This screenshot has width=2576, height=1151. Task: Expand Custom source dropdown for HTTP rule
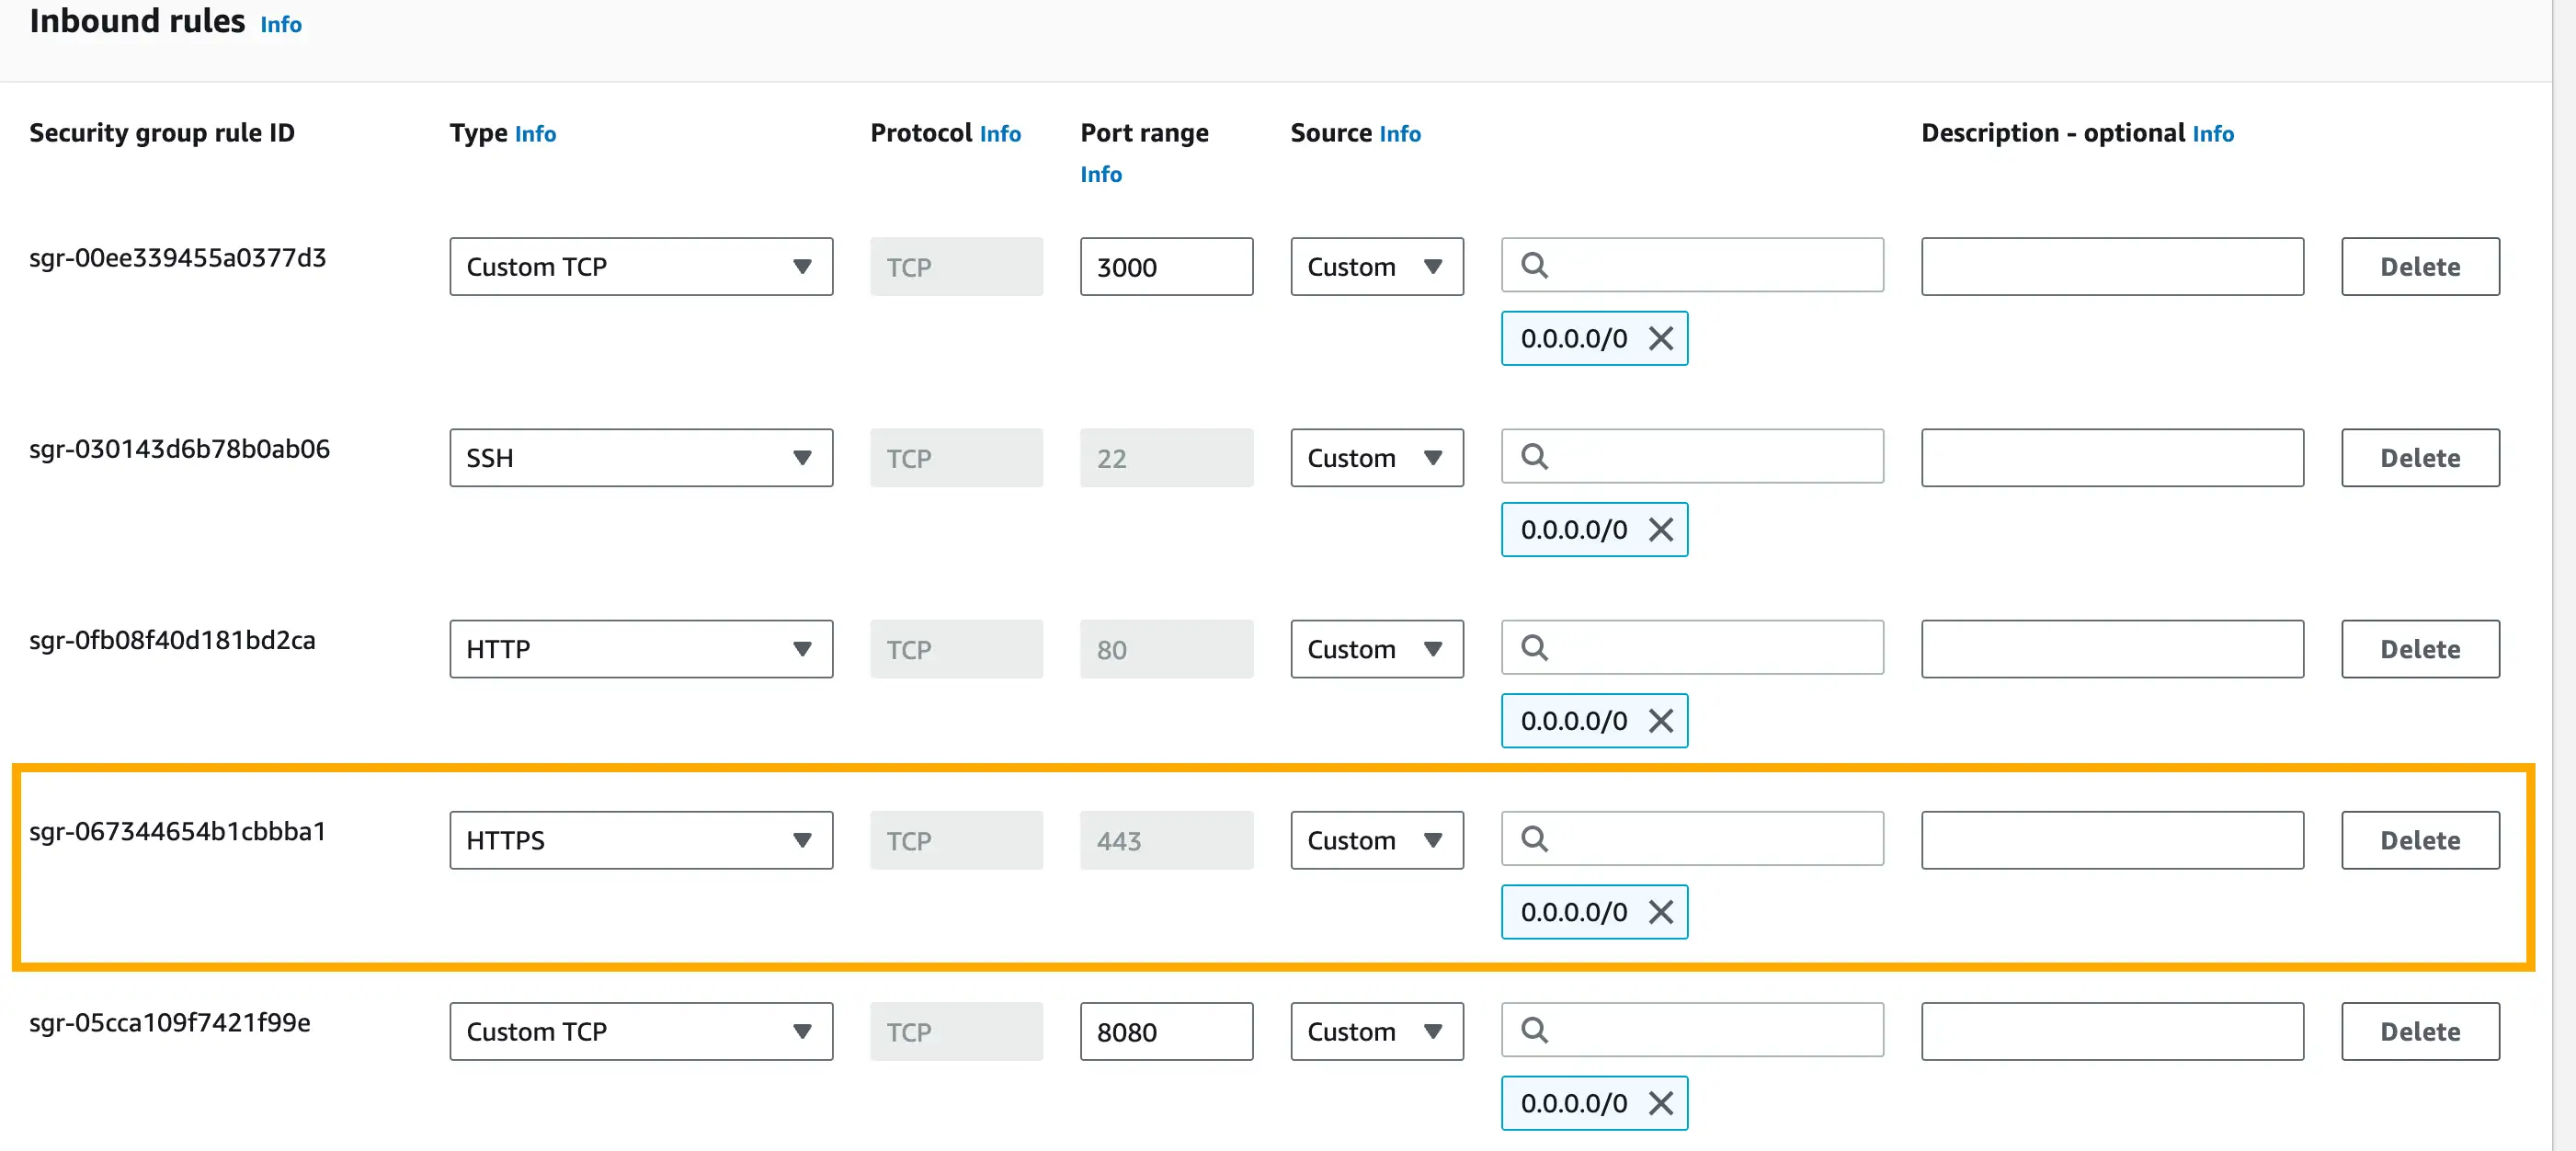pos(1376,649)
